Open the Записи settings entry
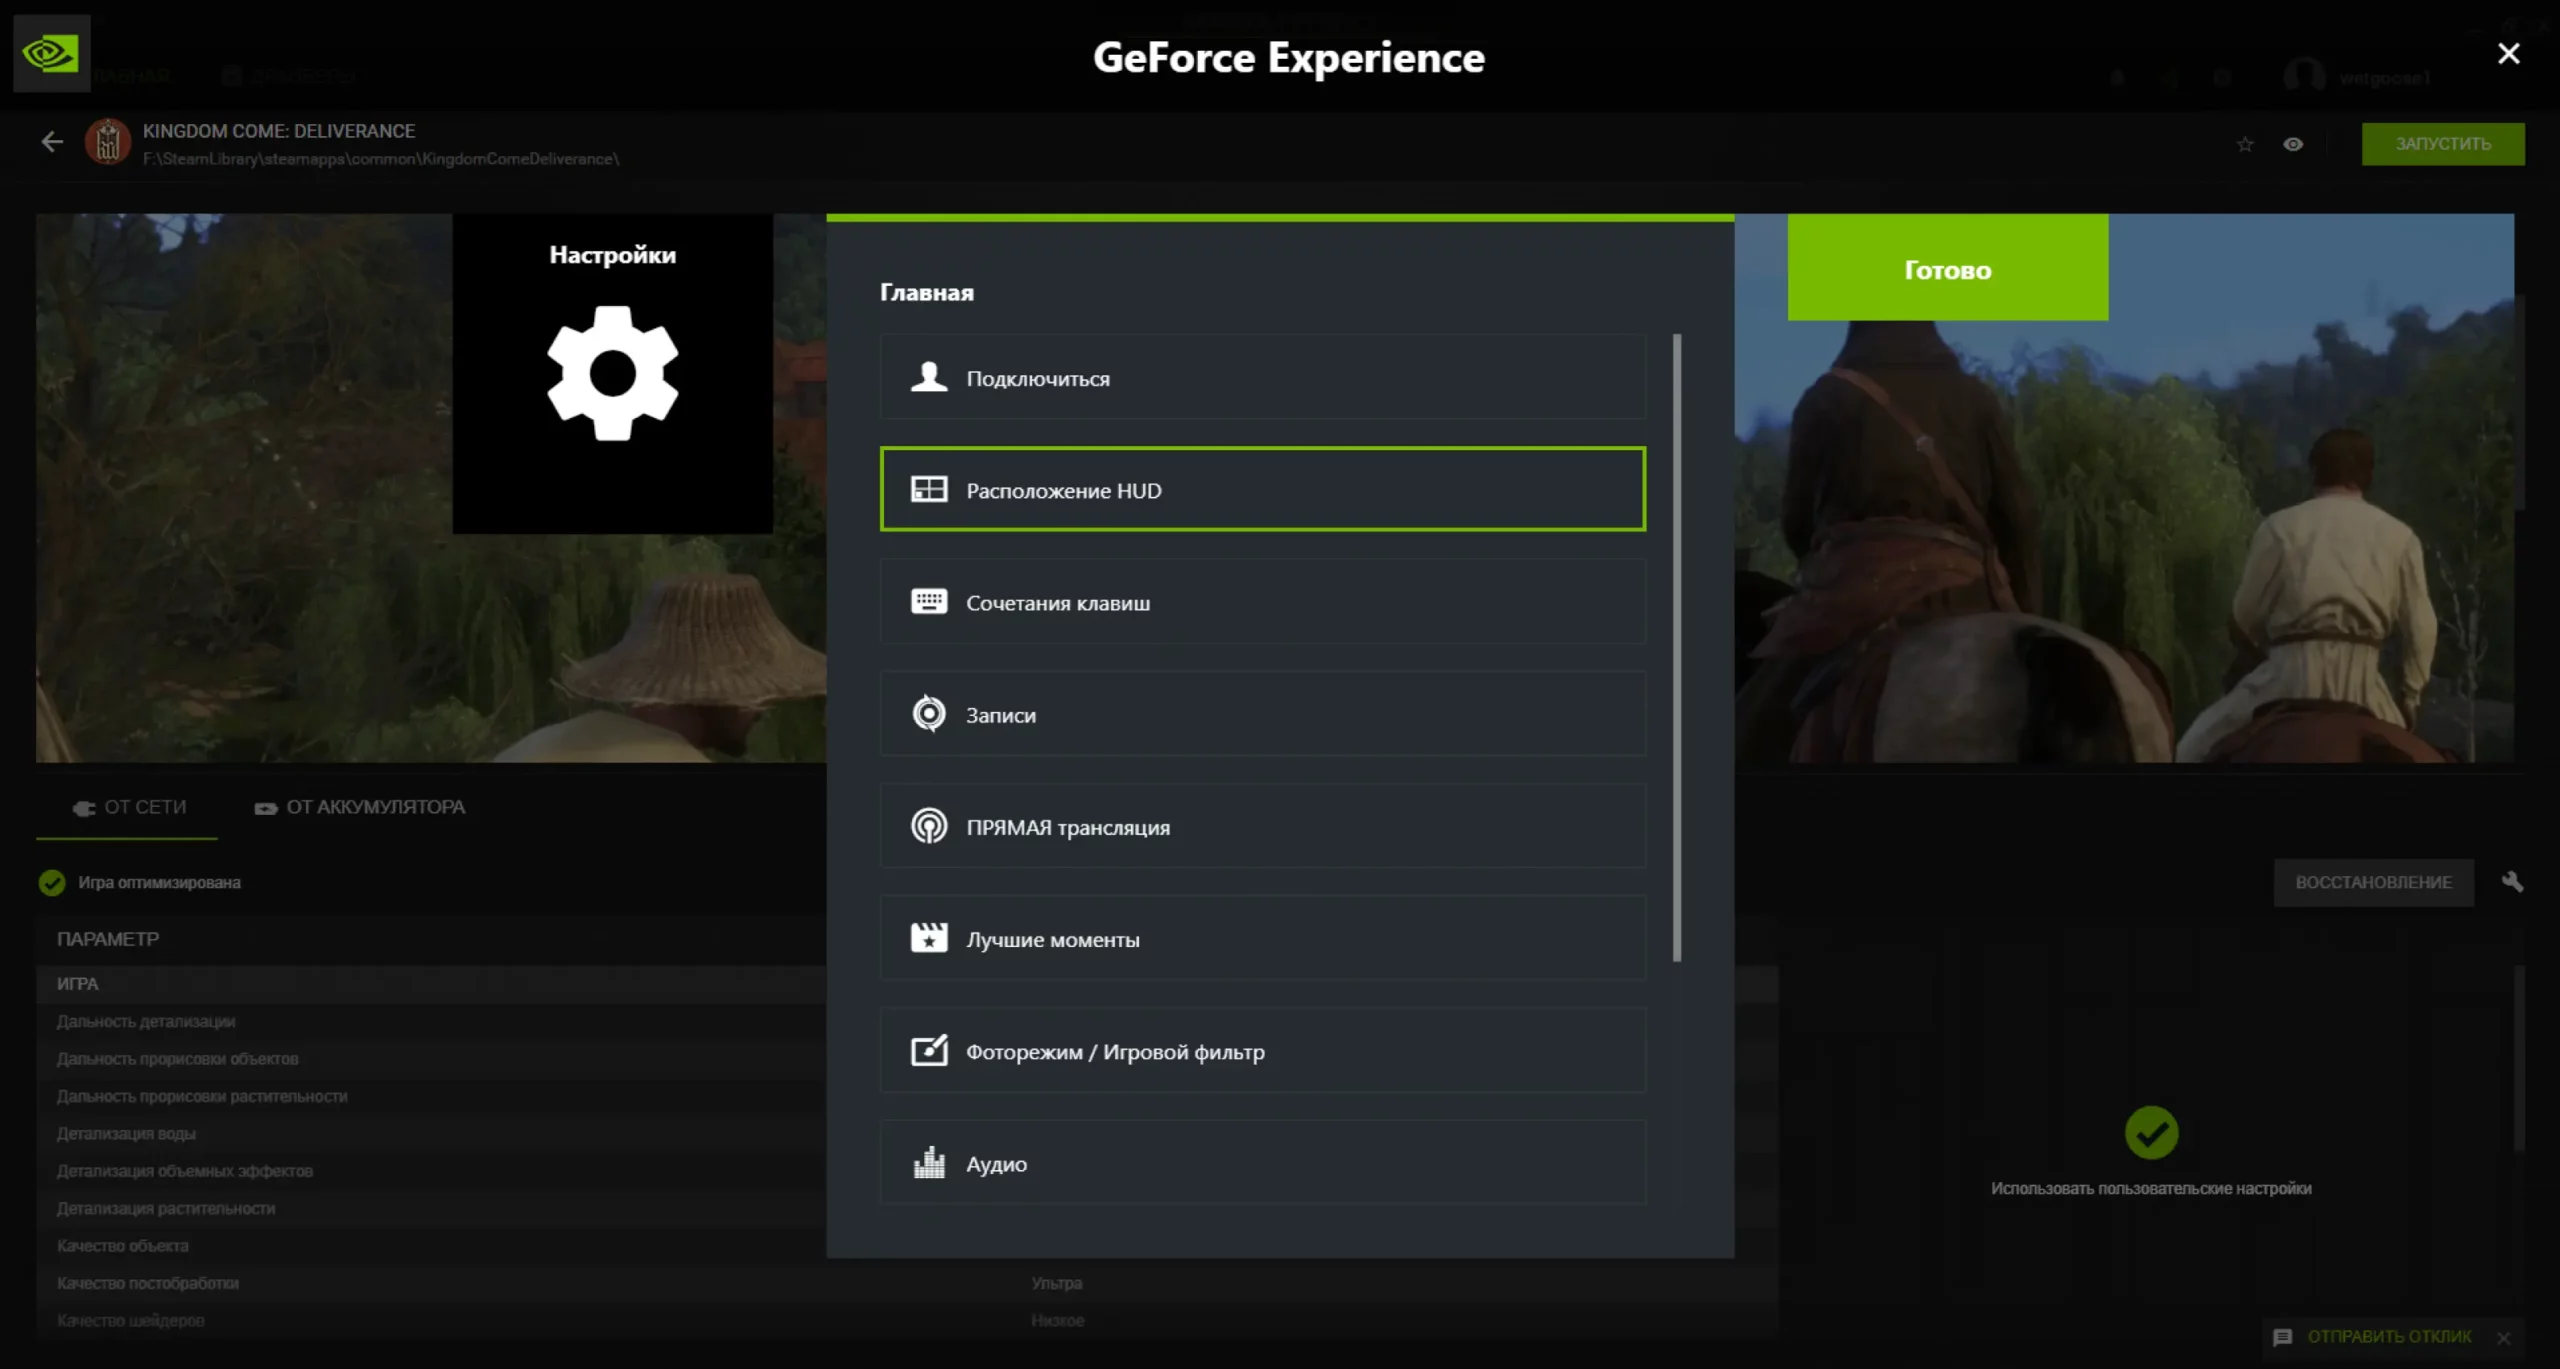Viewport: 2560px width, 1369px height. 1262,714
